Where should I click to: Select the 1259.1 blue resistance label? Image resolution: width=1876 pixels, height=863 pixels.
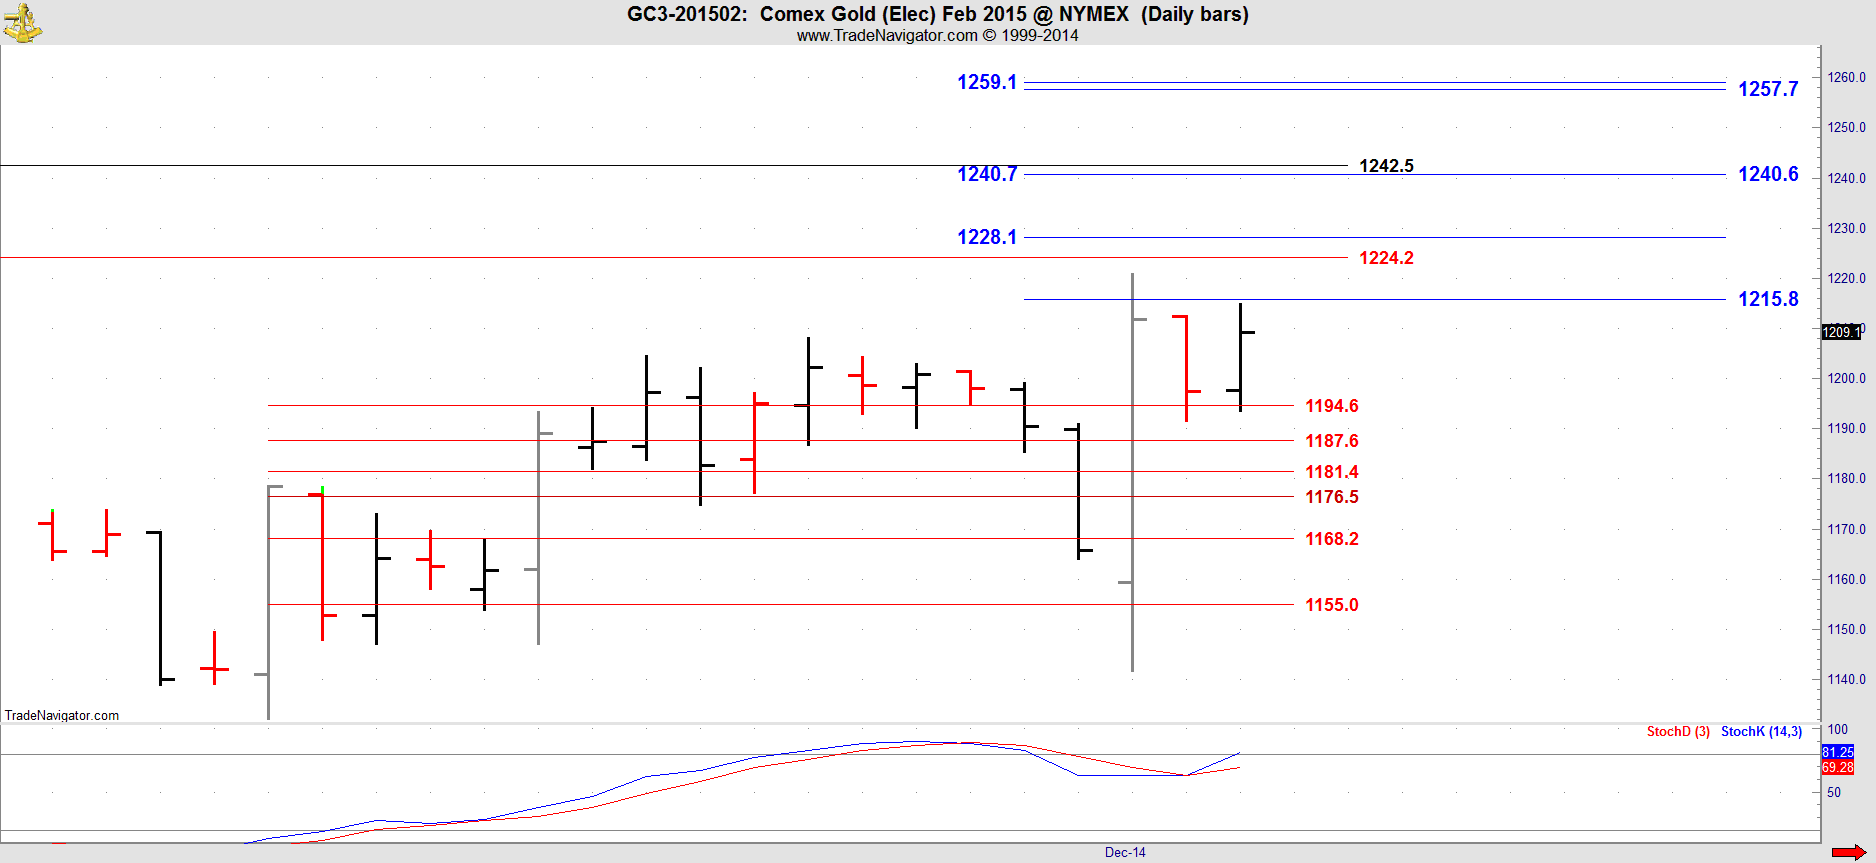[986, 83]
